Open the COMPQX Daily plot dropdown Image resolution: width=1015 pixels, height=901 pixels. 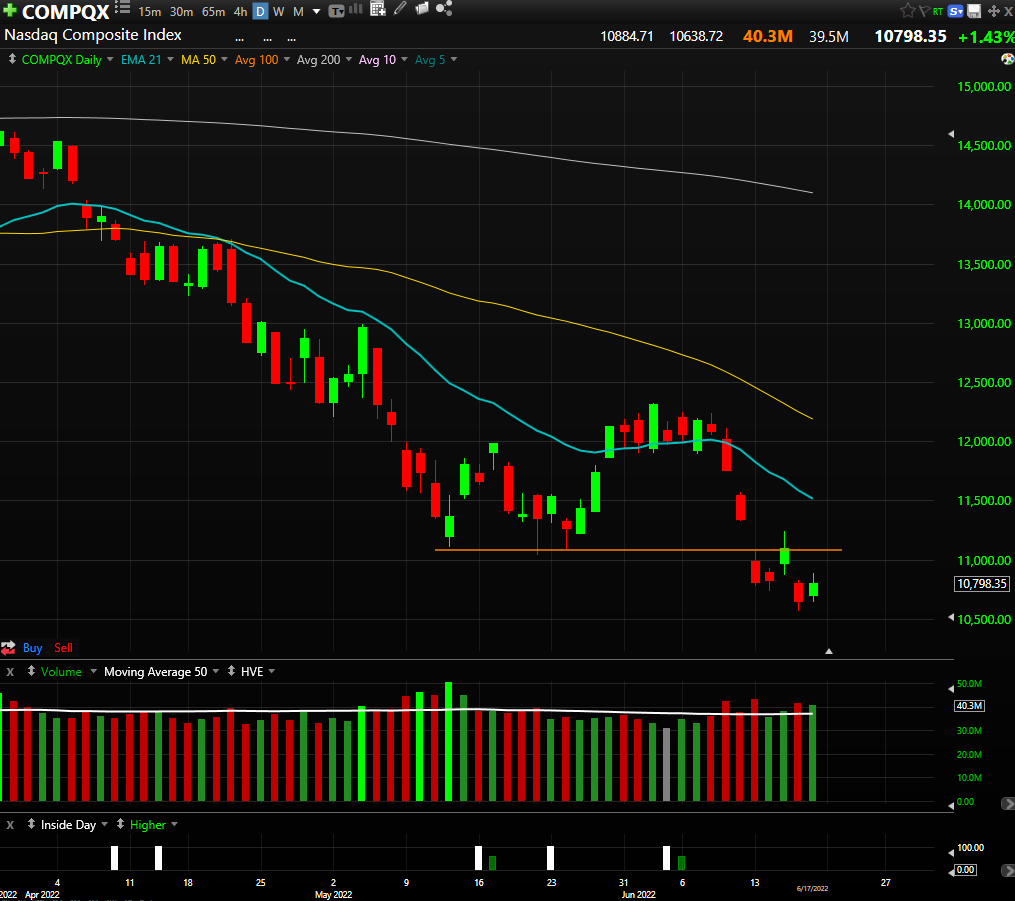(x=110, y=60)
